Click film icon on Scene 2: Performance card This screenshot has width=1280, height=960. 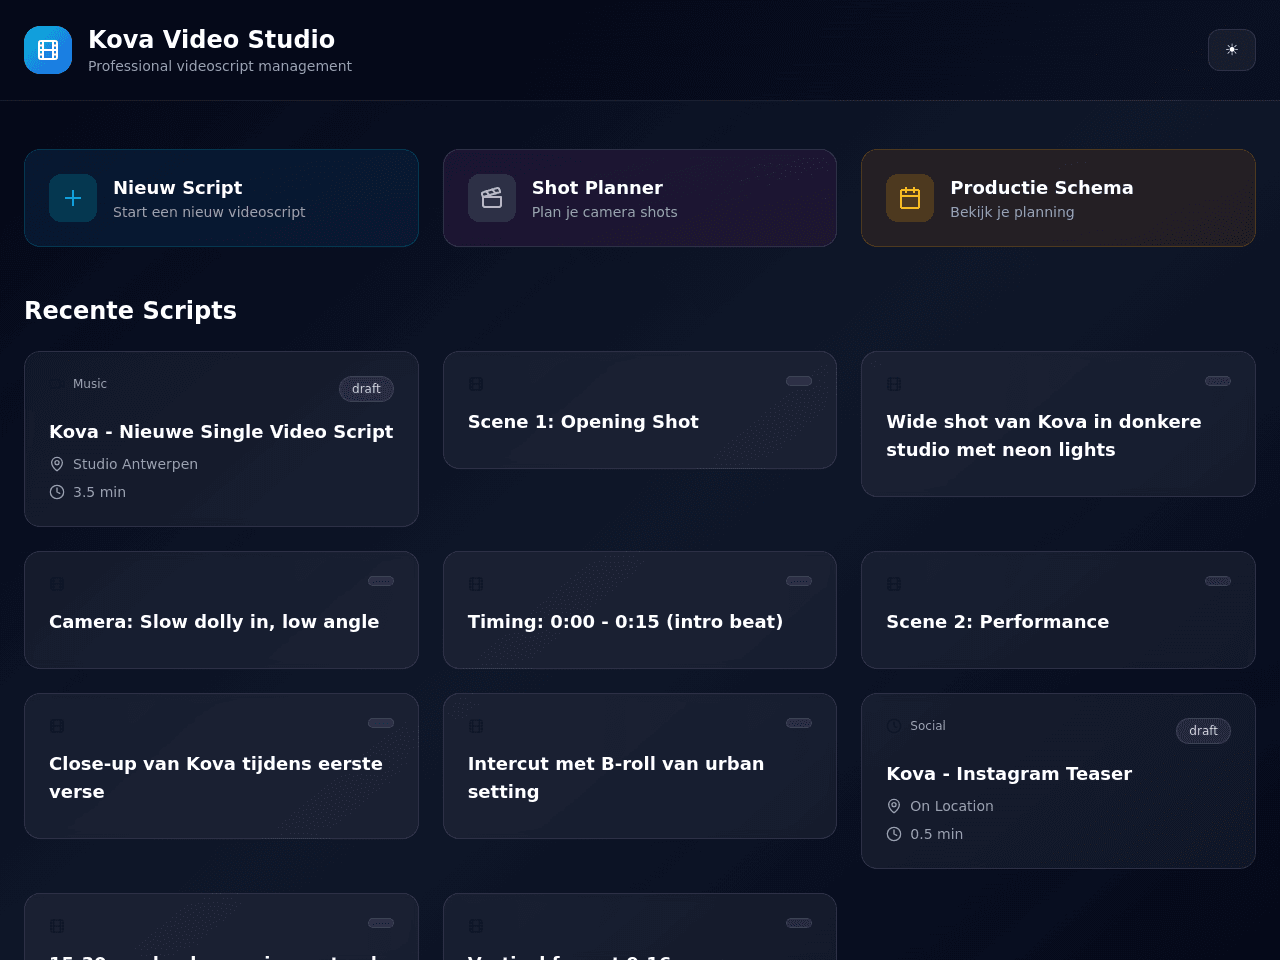(x=894, y=584)
